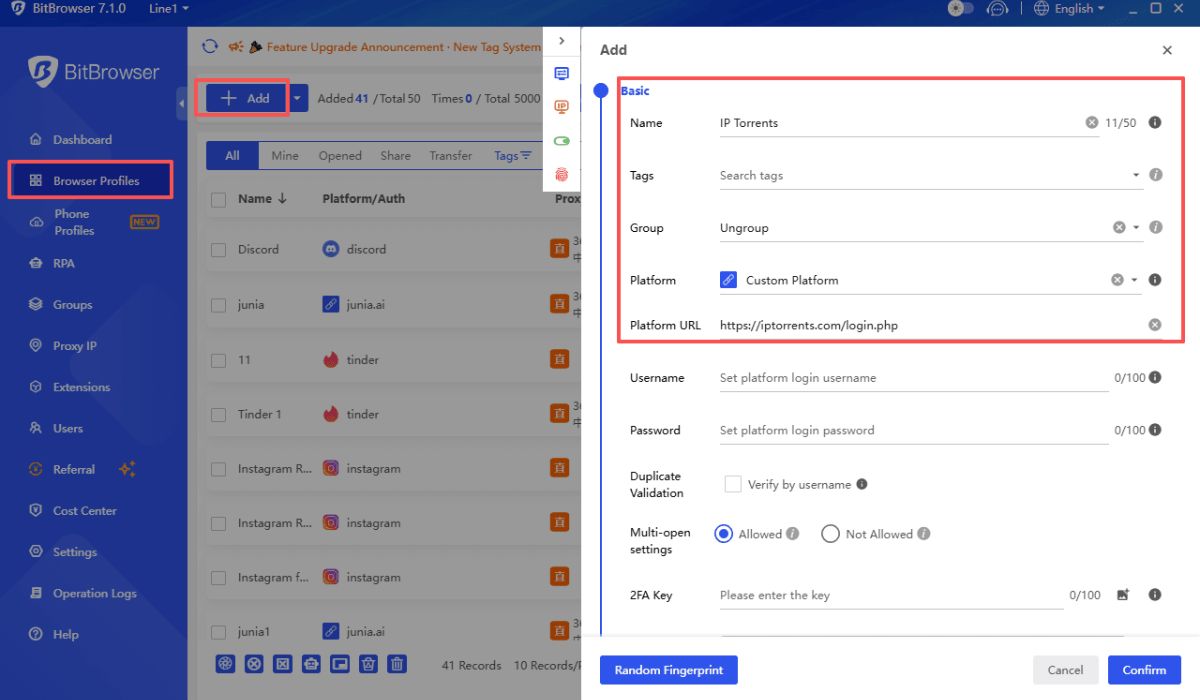Open the Groups sidebar section
Screen dimensions: 1200x700
pos(72,305)
